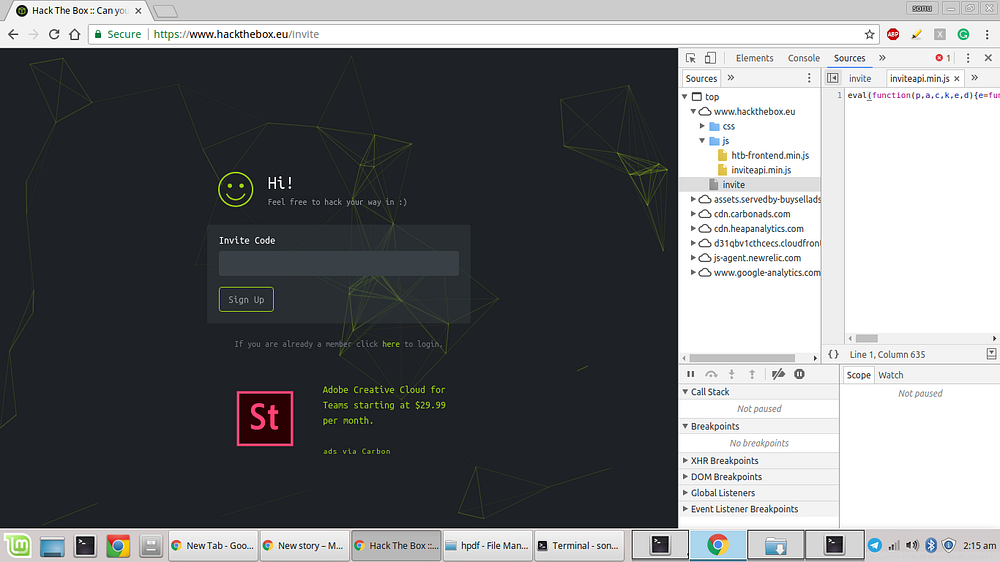Toggle deactivate breakpoints icon
The width and height of the screenshot is (1000, 562).
[778, 374]
